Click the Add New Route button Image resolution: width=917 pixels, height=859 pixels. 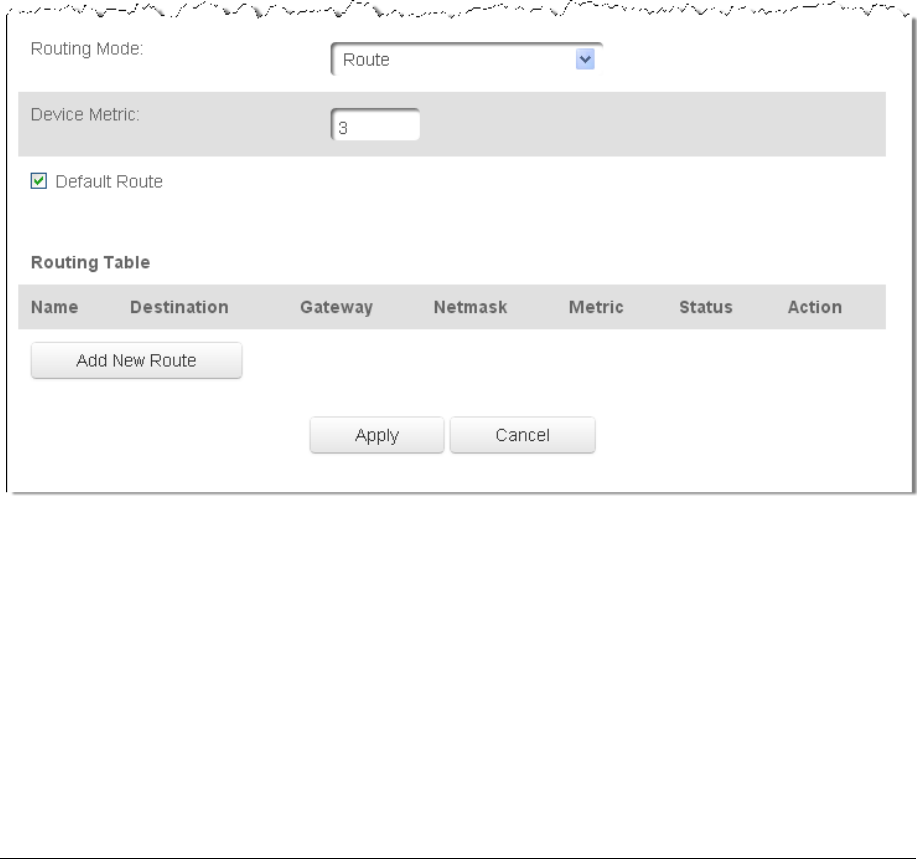[136, 360]
